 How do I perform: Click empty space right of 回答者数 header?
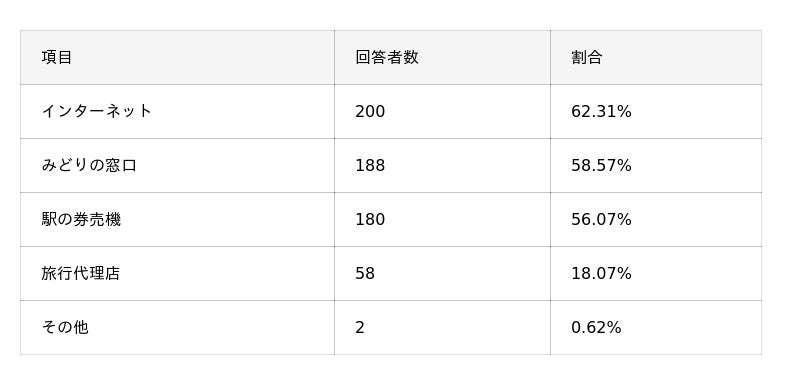[x=485, y=57]
